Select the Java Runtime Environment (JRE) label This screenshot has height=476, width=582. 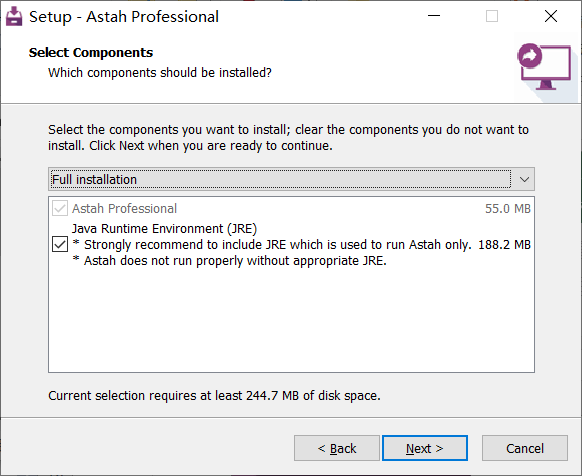tap(164, 228)
